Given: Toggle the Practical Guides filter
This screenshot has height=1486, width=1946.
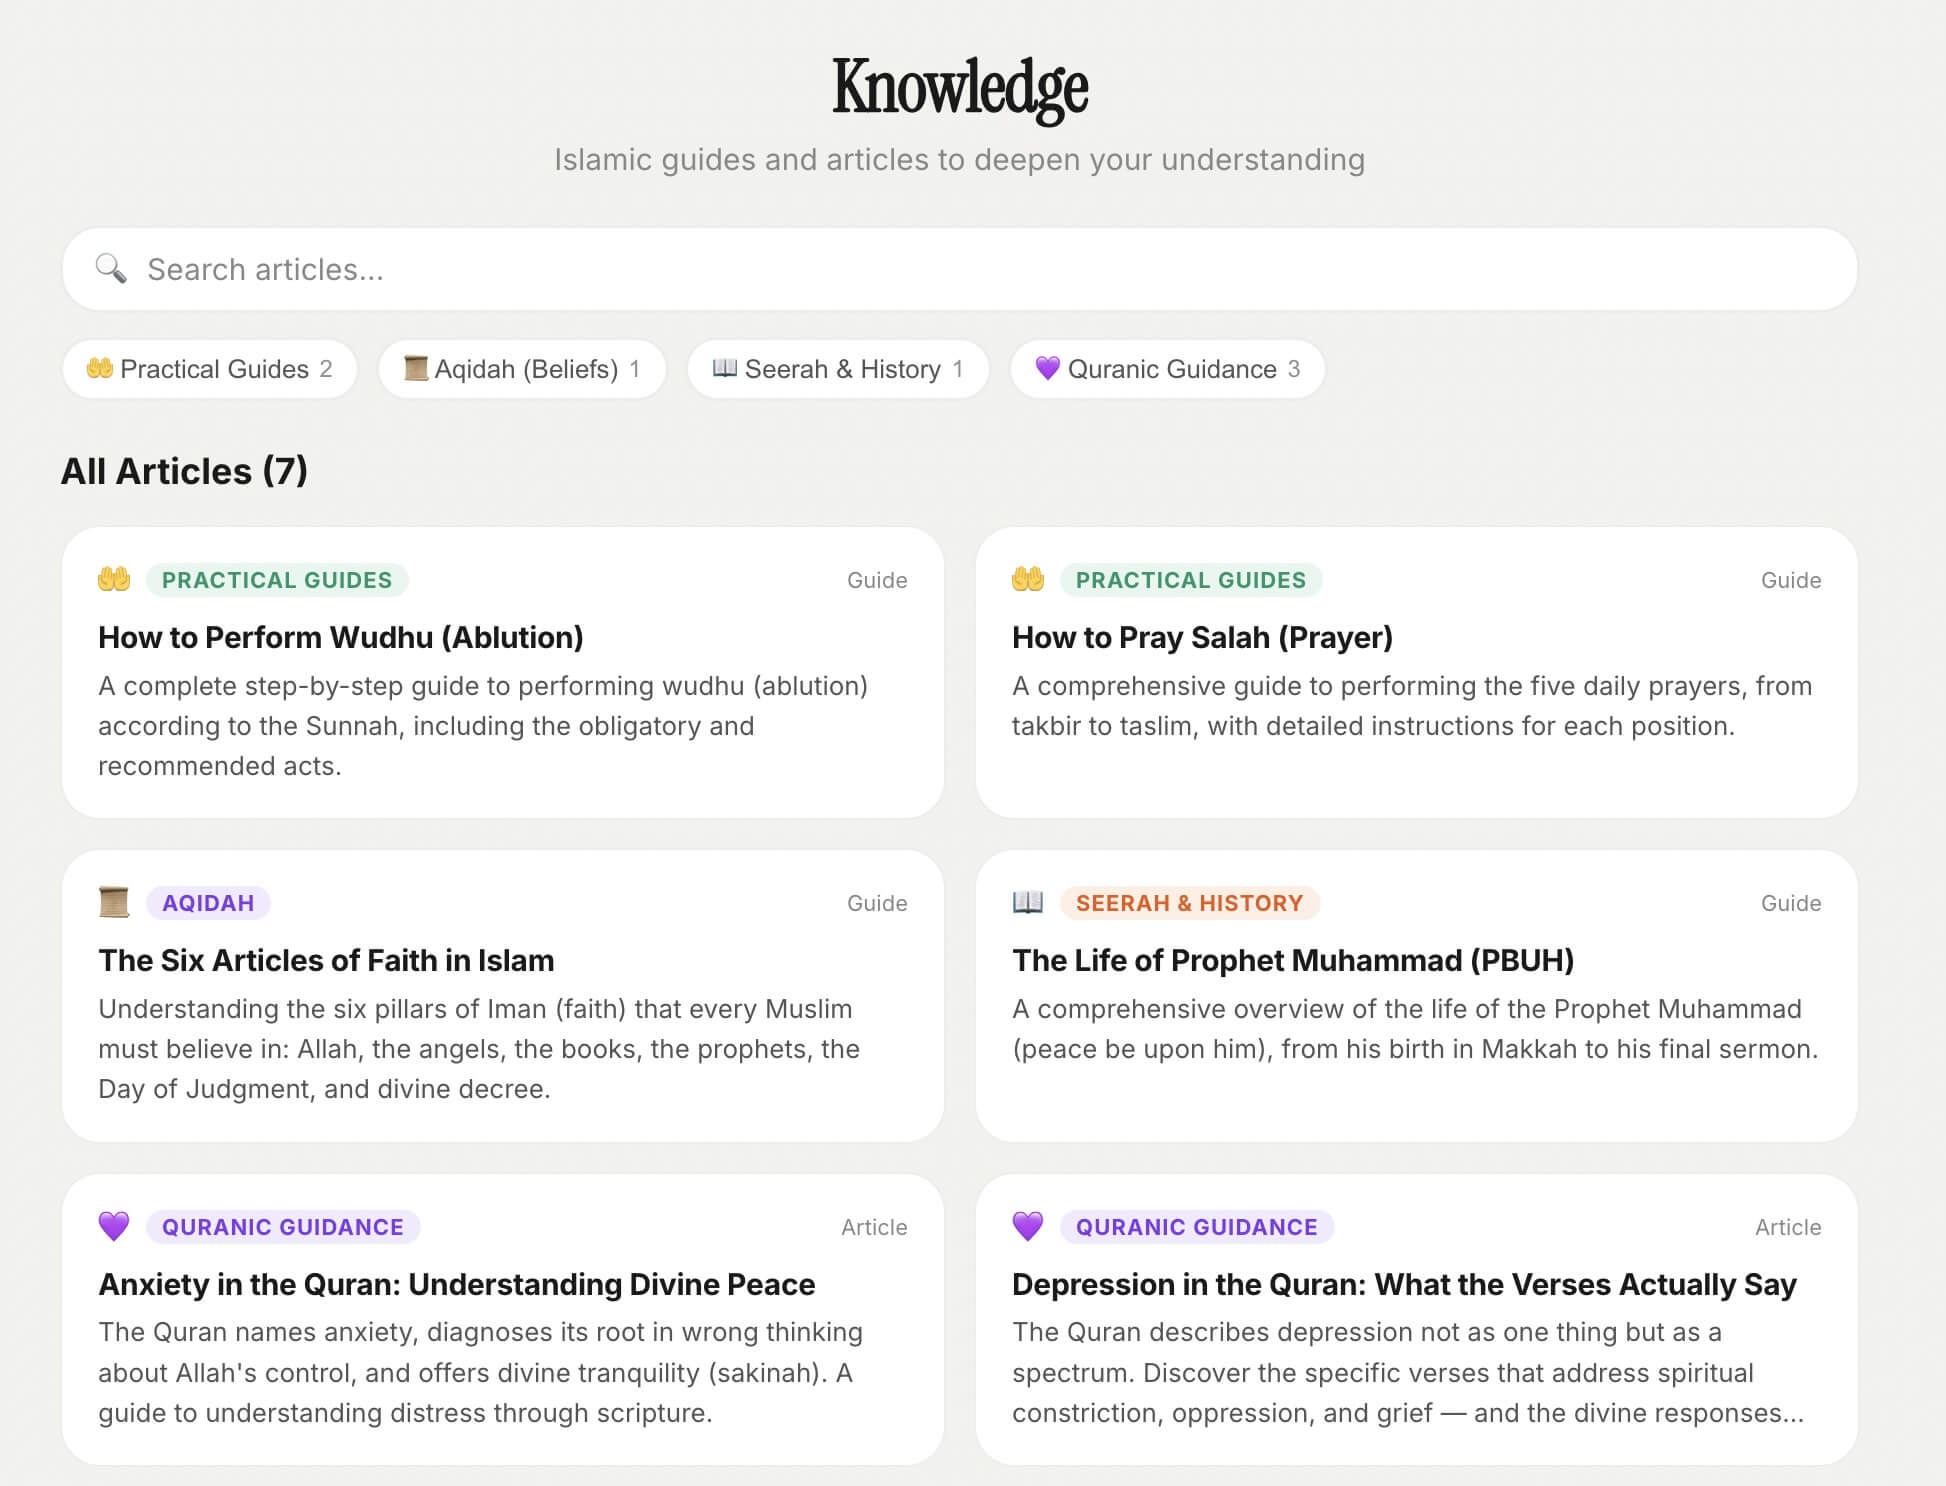Looking at the screenshot, I should click(209, 368).
